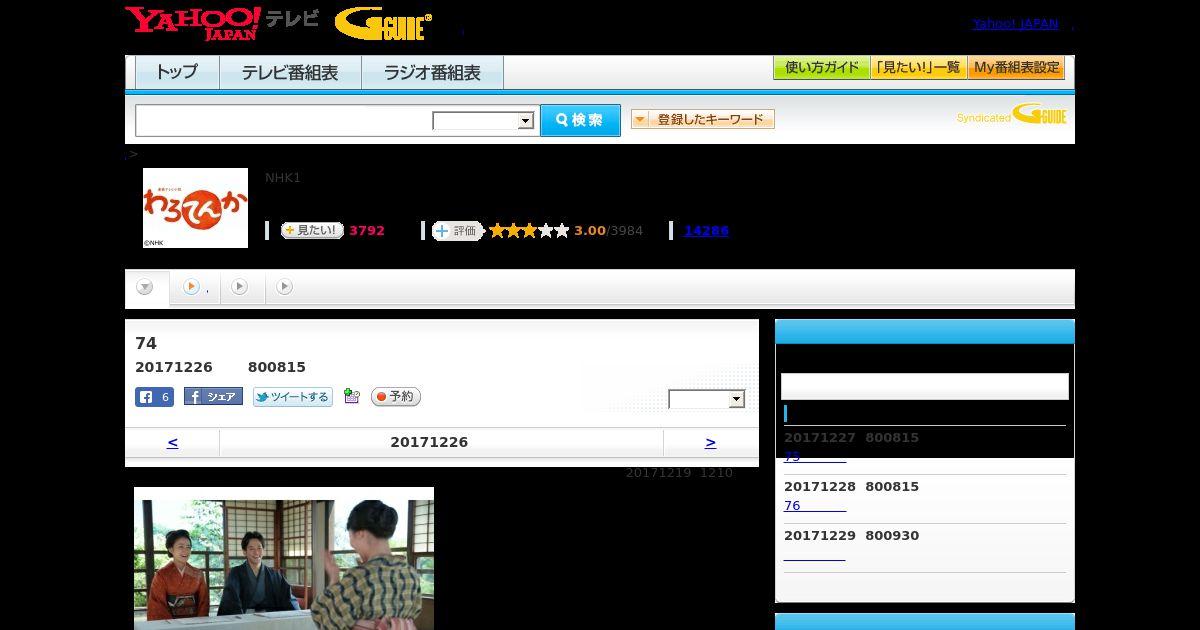Open the link under the 20171229 entry
Screen dimensions: 1200x630
(x=814, y=555)
